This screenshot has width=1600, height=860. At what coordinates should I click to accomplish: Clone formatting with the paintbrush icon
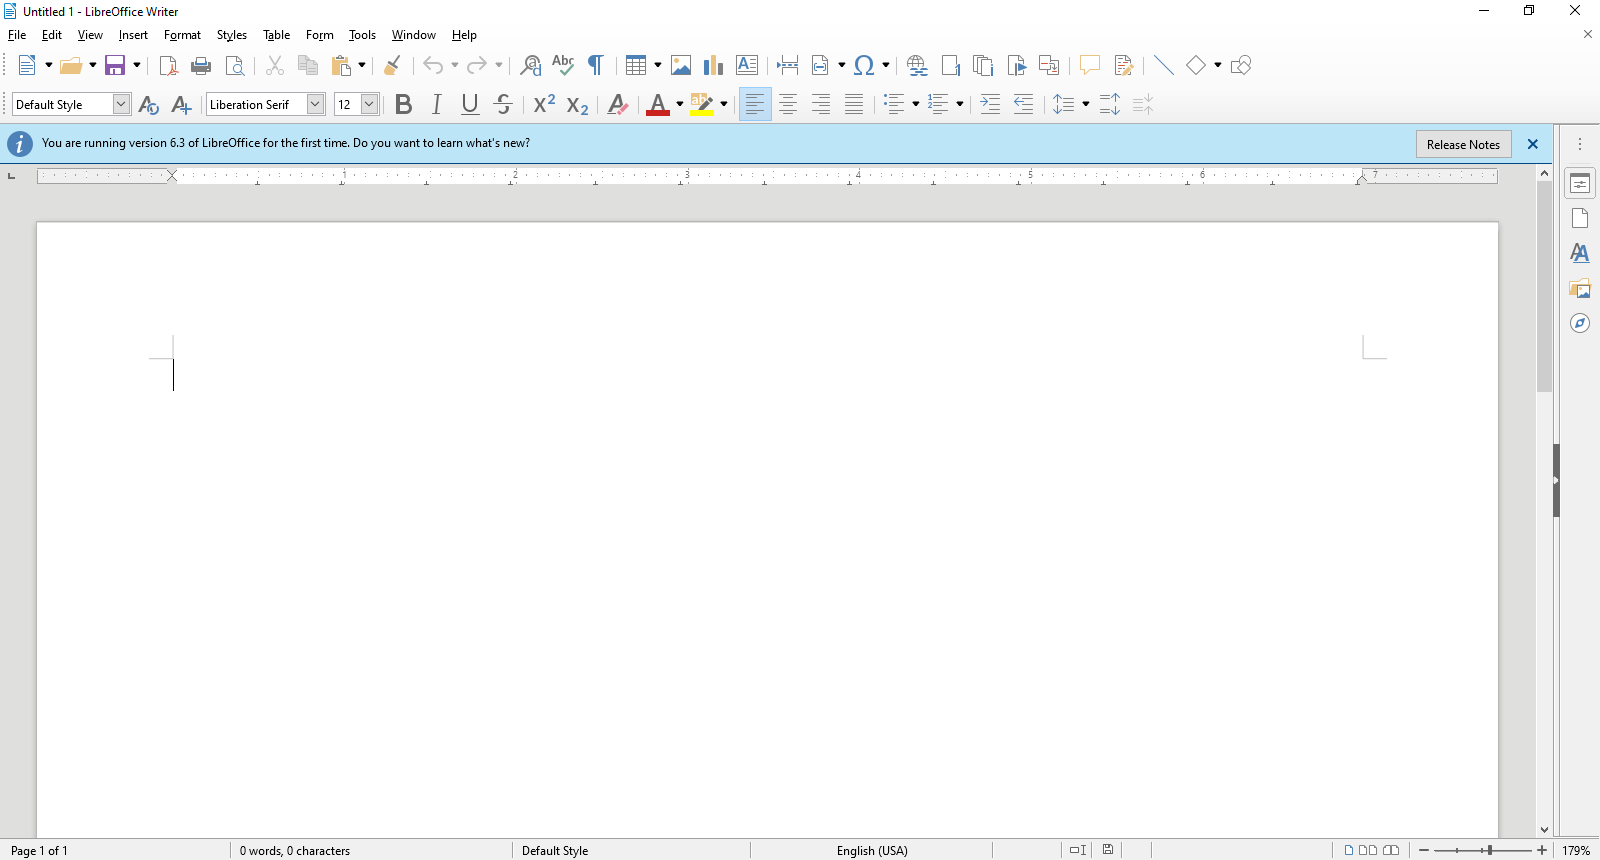pos(393,66)
